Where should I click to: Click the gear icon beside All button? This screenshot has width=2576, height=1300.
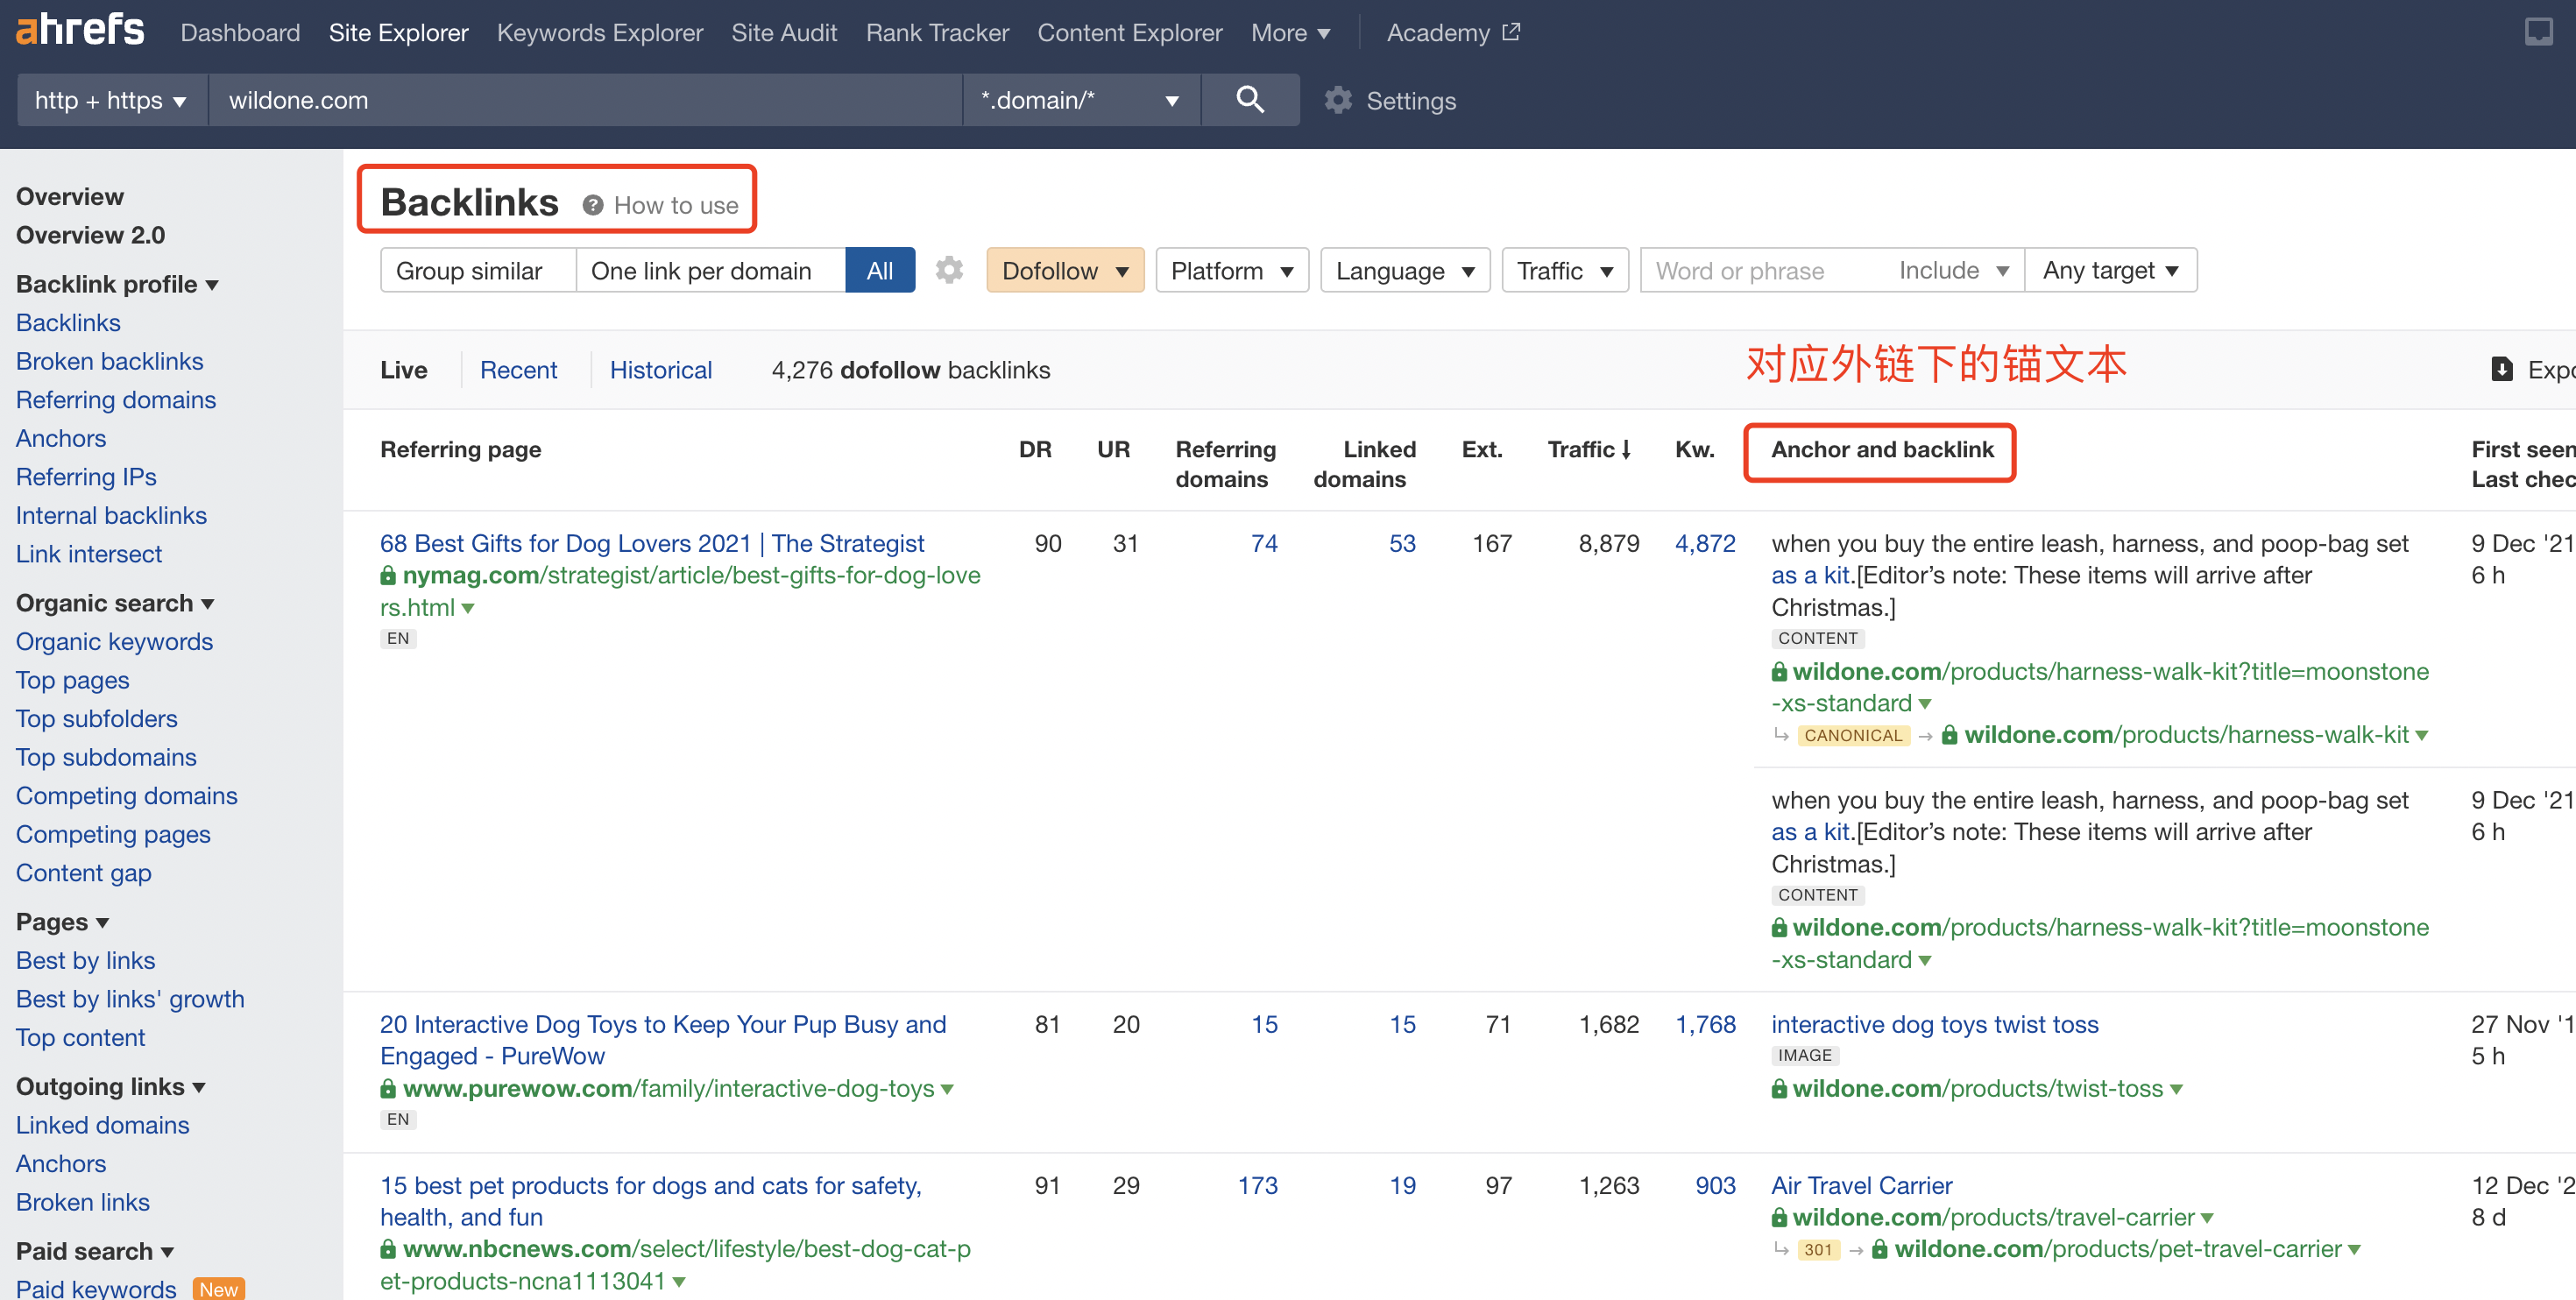click(x=949, y=270)
